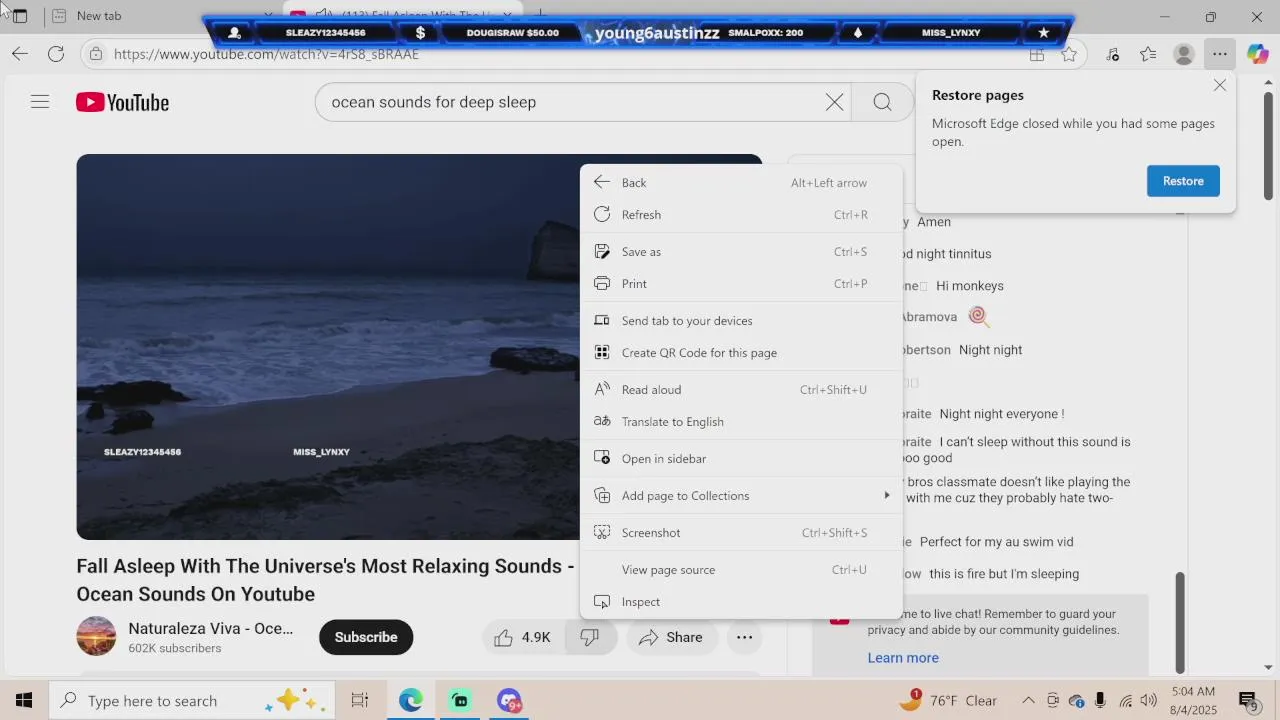Subscribe to Naturaleza Viva channel
This screenshot has width=1280, height=720.
(x=366, y=637)
